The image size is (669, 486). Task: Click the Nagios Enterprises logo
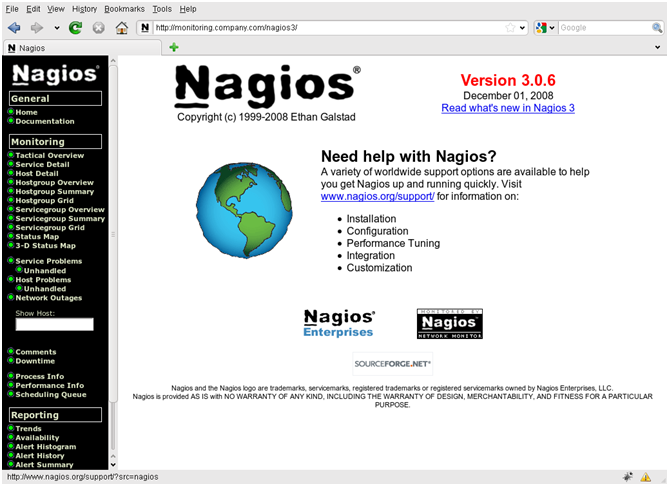coord(339,323)
